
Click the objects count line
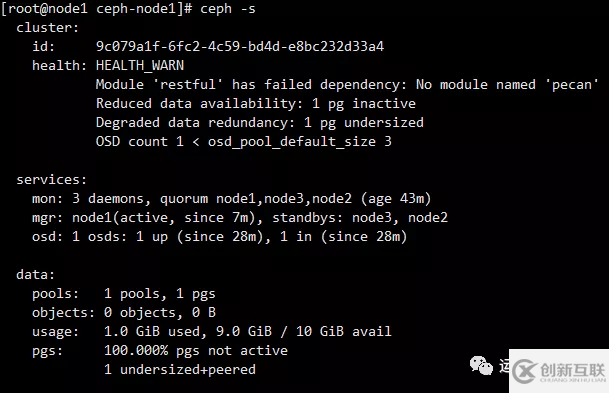(x=124, y=313)
